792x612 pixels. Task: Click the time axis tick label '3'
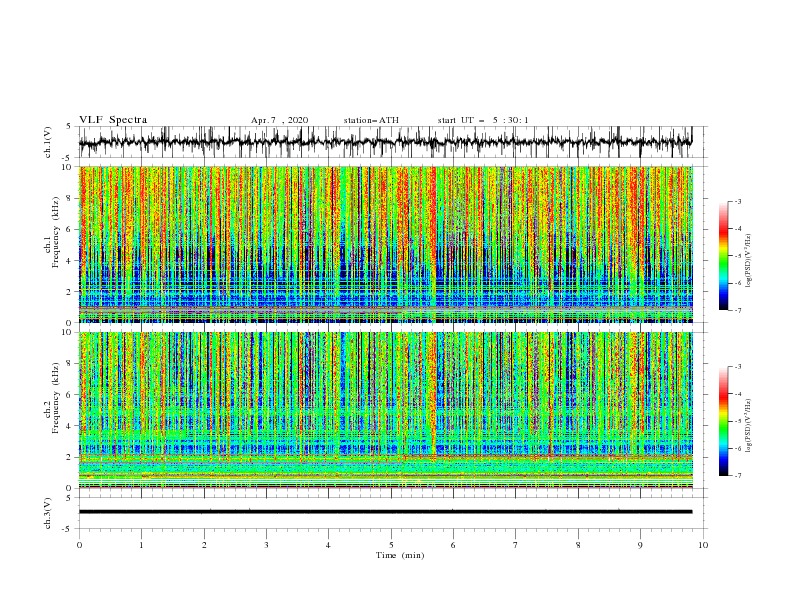[266, 545]
